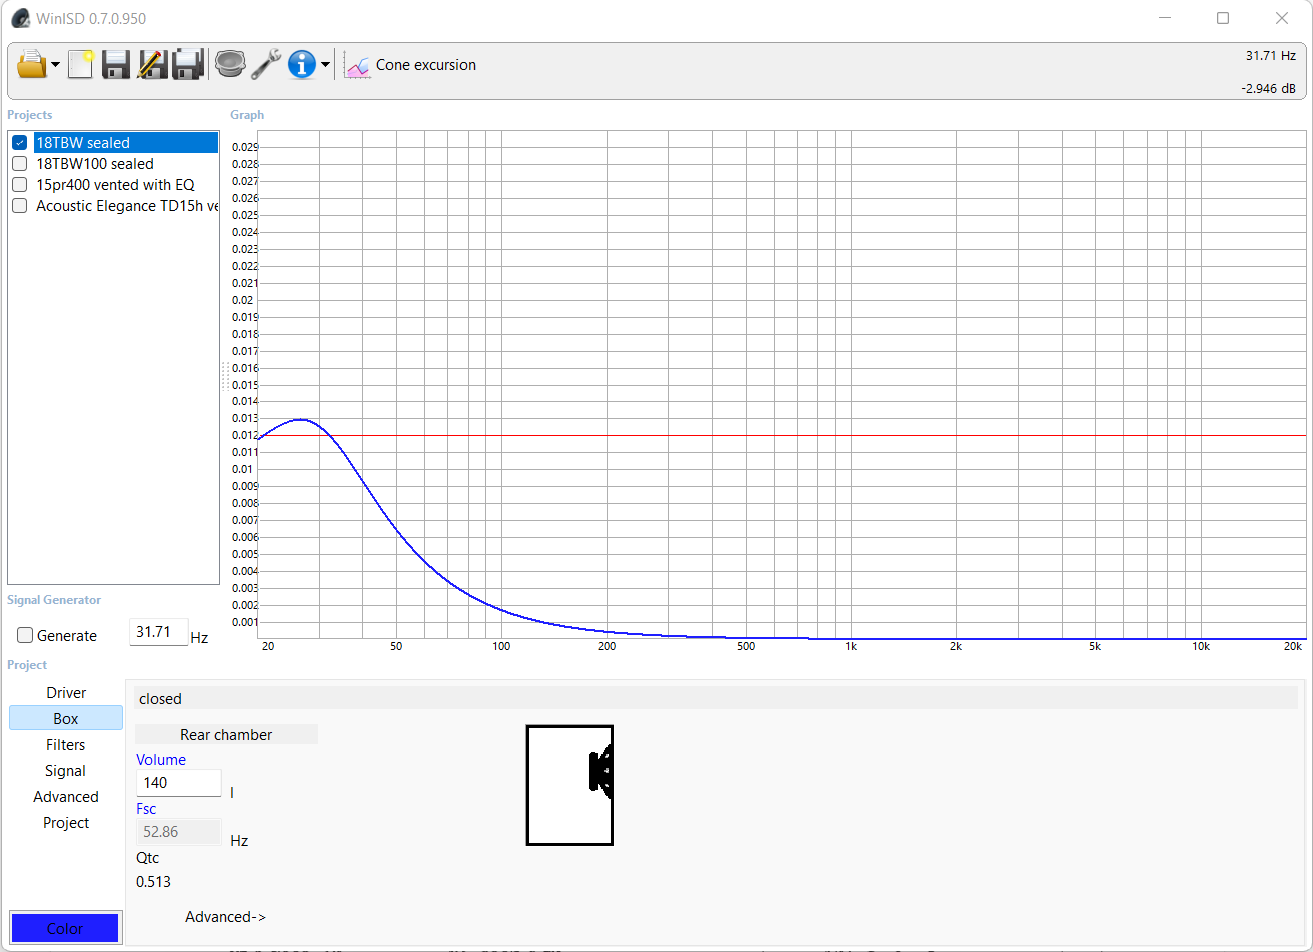Click the 31.71 Hz cursor frequency readout
The image size is (1313, 952).
click(x=1271, y=56)
